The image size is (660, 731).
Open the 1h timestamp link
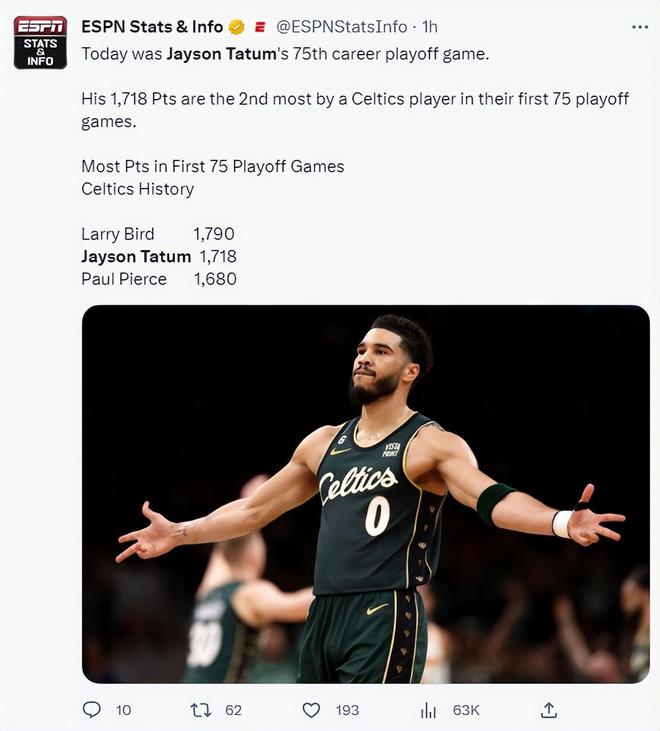click(x=430, y=27)
